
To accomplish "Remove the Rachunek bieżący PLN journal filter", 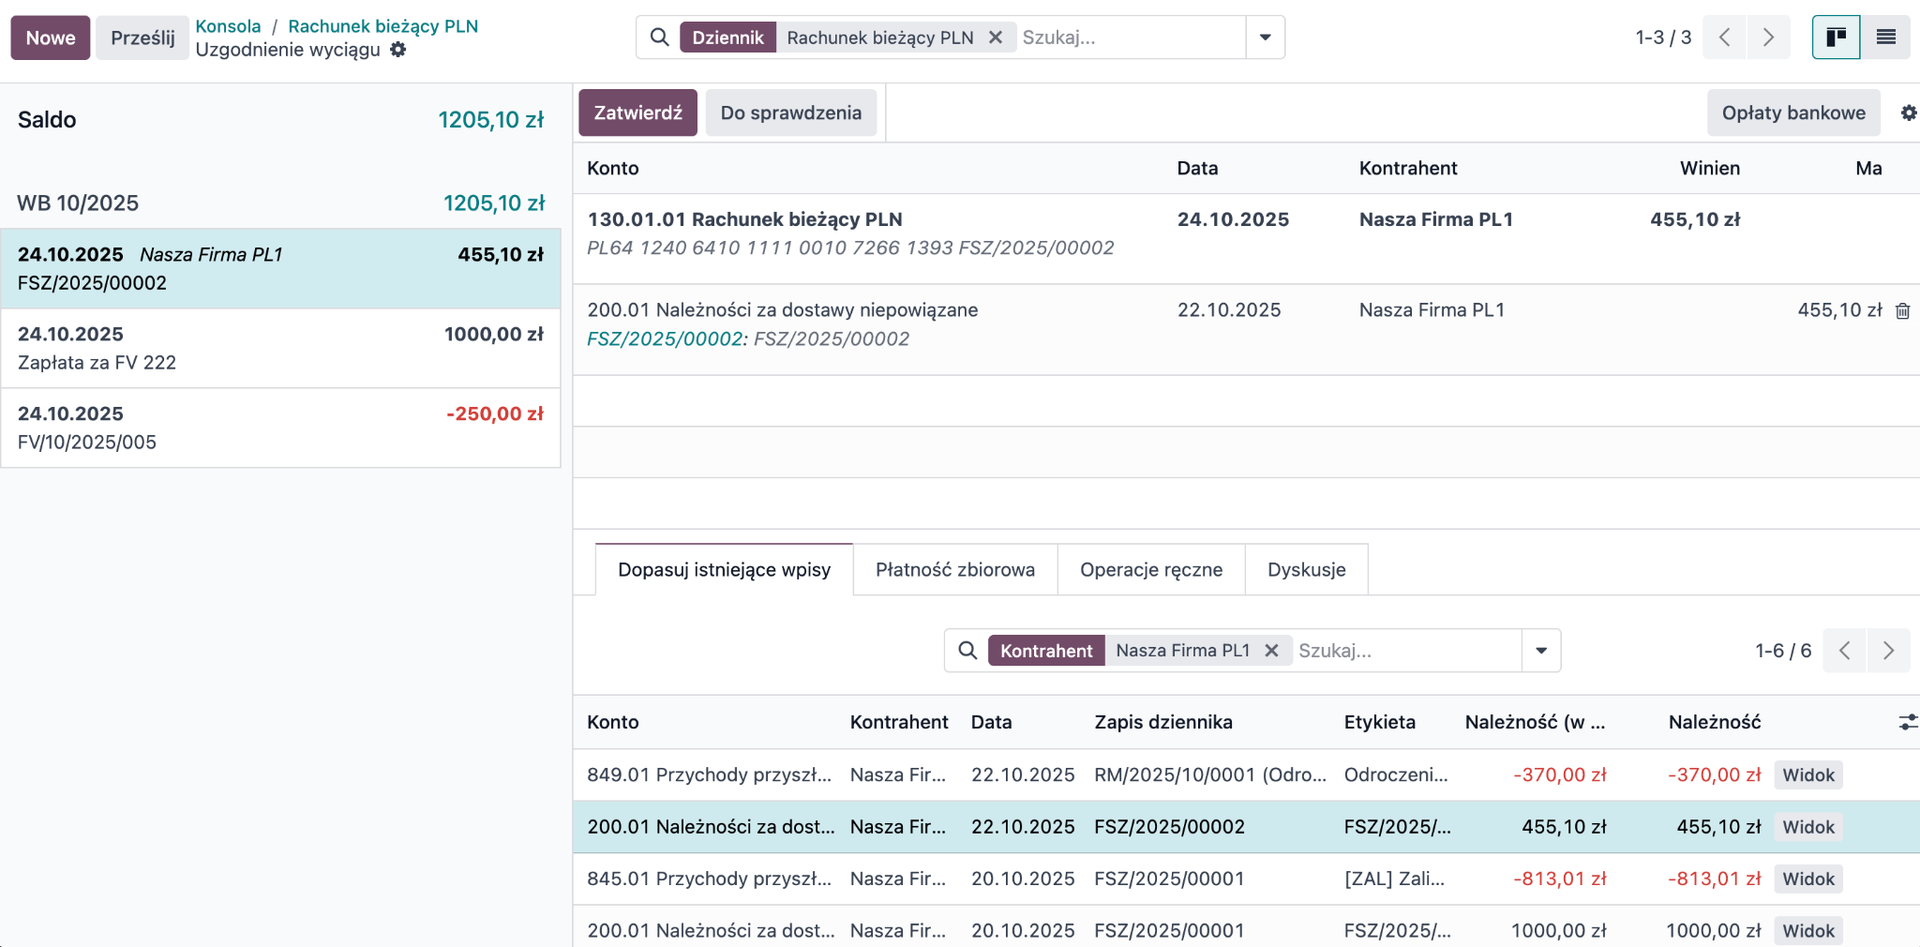I will pyautogui.click(x=995, y=37).
